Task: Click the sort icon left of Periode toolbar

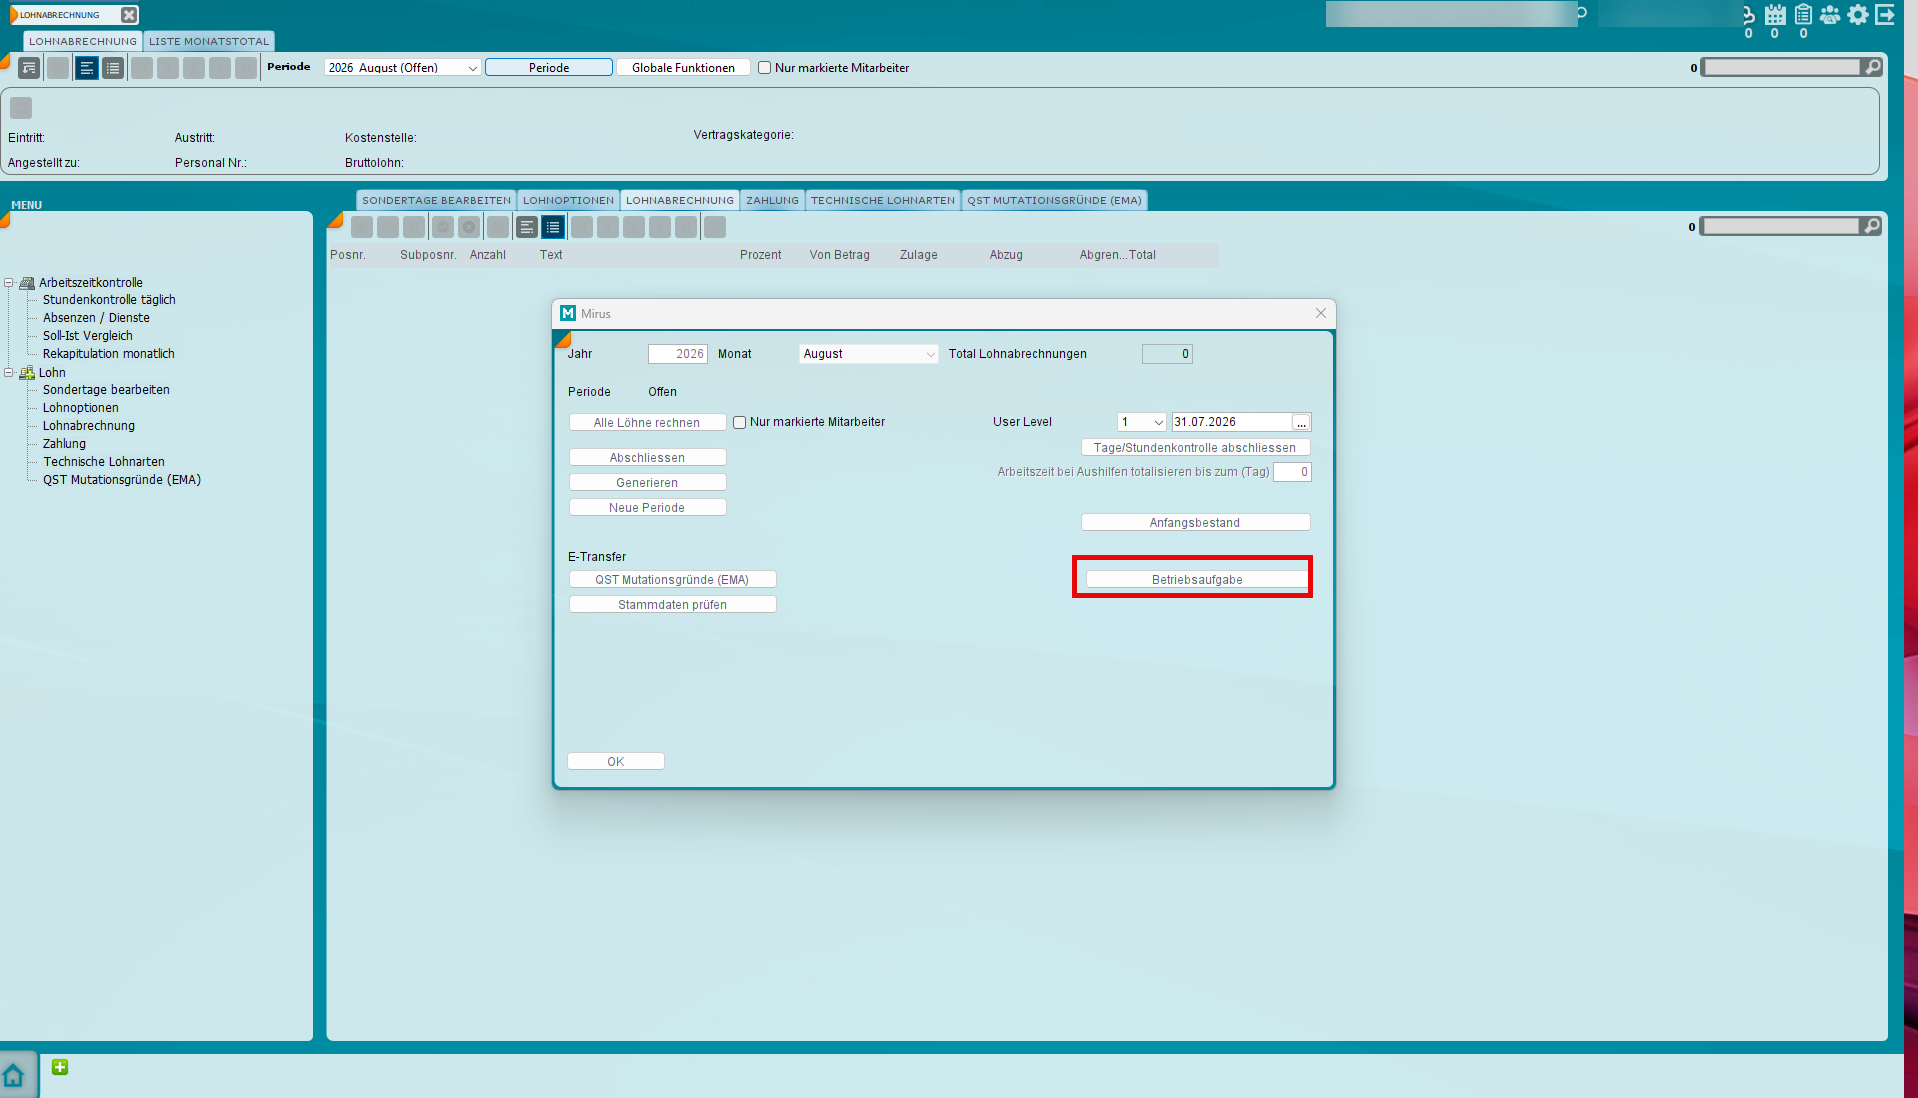Action: (29, 68)
